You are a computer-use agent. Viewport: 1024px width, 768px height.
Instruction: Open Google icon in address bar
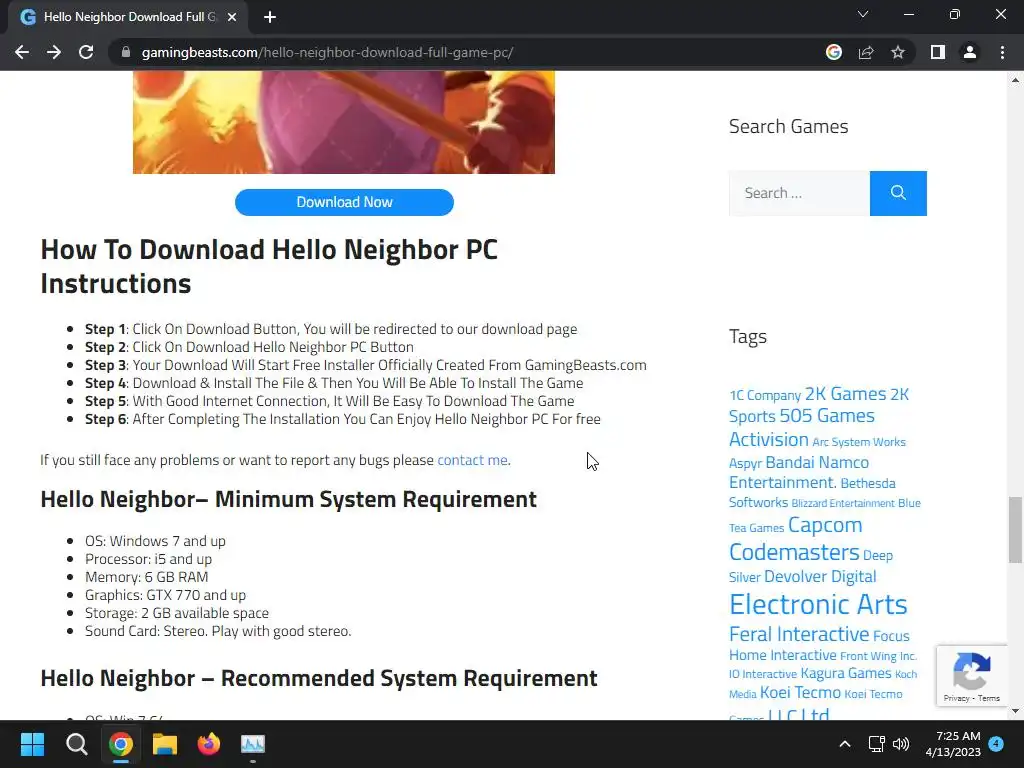[833, 52]
